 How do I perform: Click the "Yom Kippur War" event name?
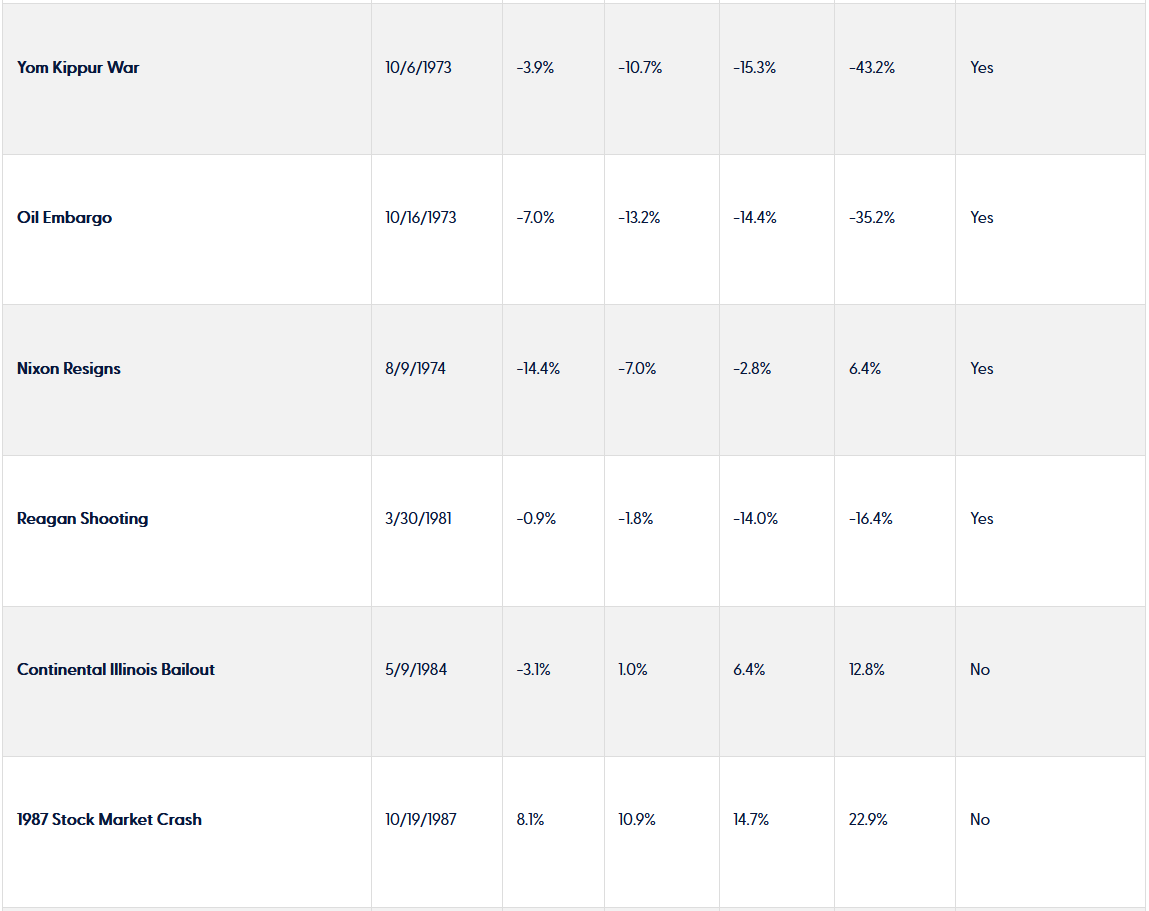pos(78,68)
